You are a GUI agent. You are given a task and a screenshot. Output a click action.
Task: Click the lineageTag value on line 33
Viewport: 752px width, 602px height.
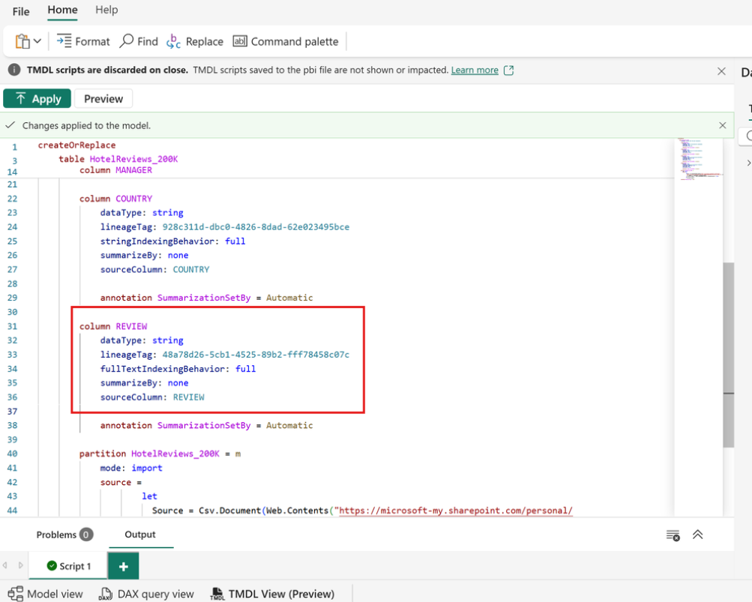(256, 354)
